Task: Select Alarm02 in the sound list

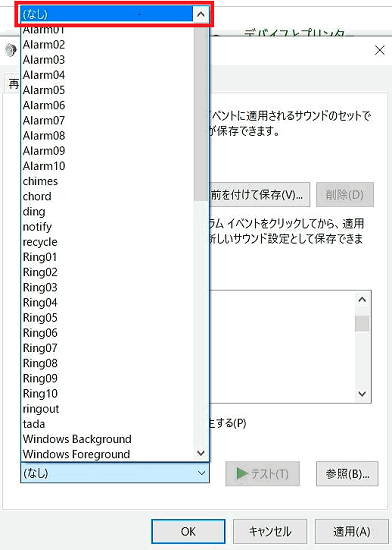Action: pyautogui.click(x=107, y=45)
